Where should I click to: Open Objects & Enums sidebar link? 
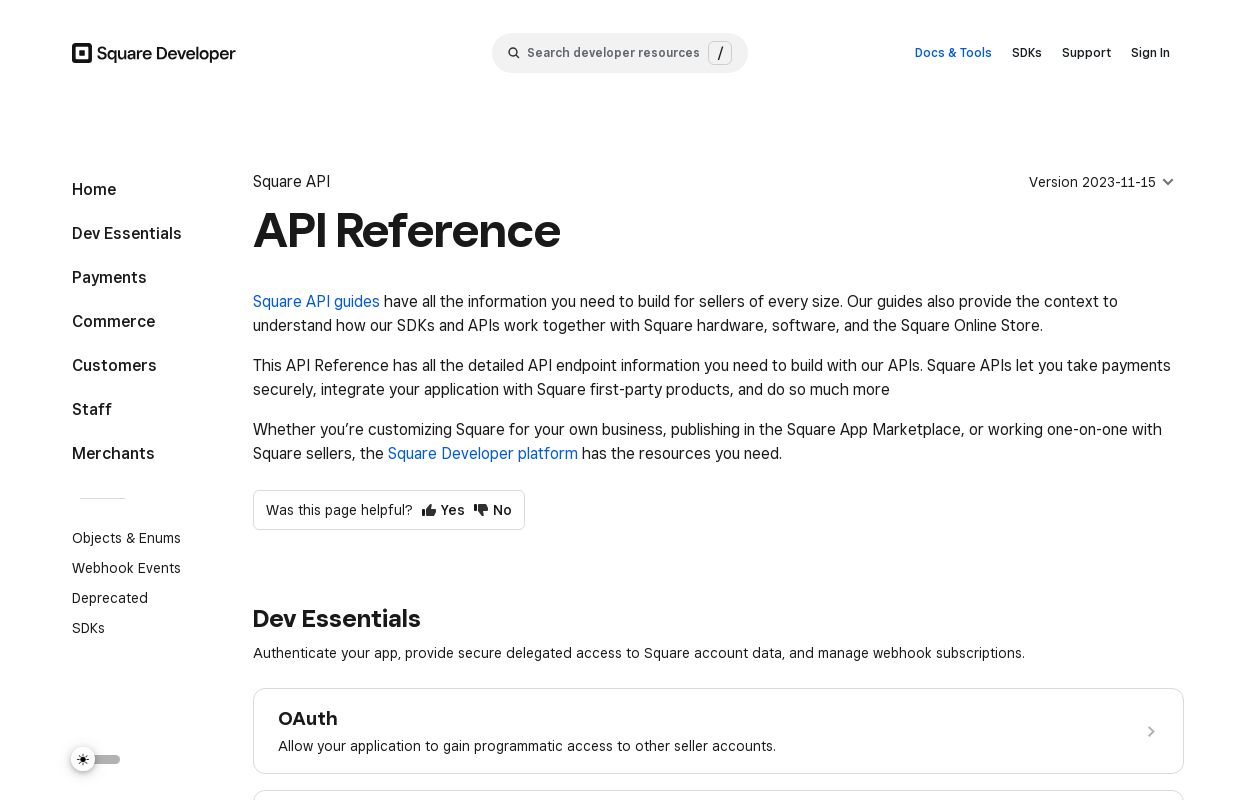pyautogui.click(x=126, y=538)
